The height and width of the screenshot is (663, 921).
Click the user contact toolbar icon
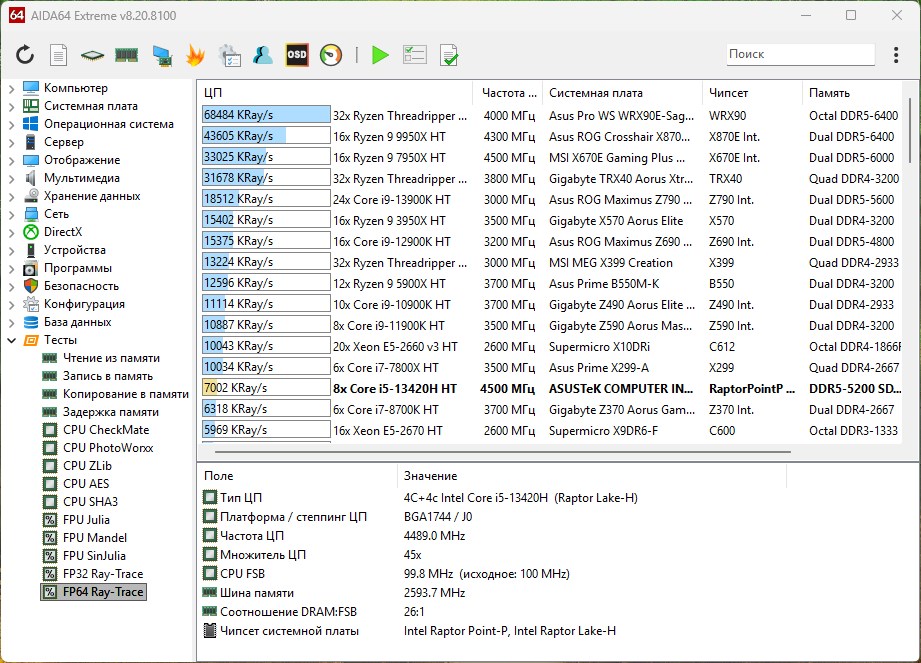(263, 55)
